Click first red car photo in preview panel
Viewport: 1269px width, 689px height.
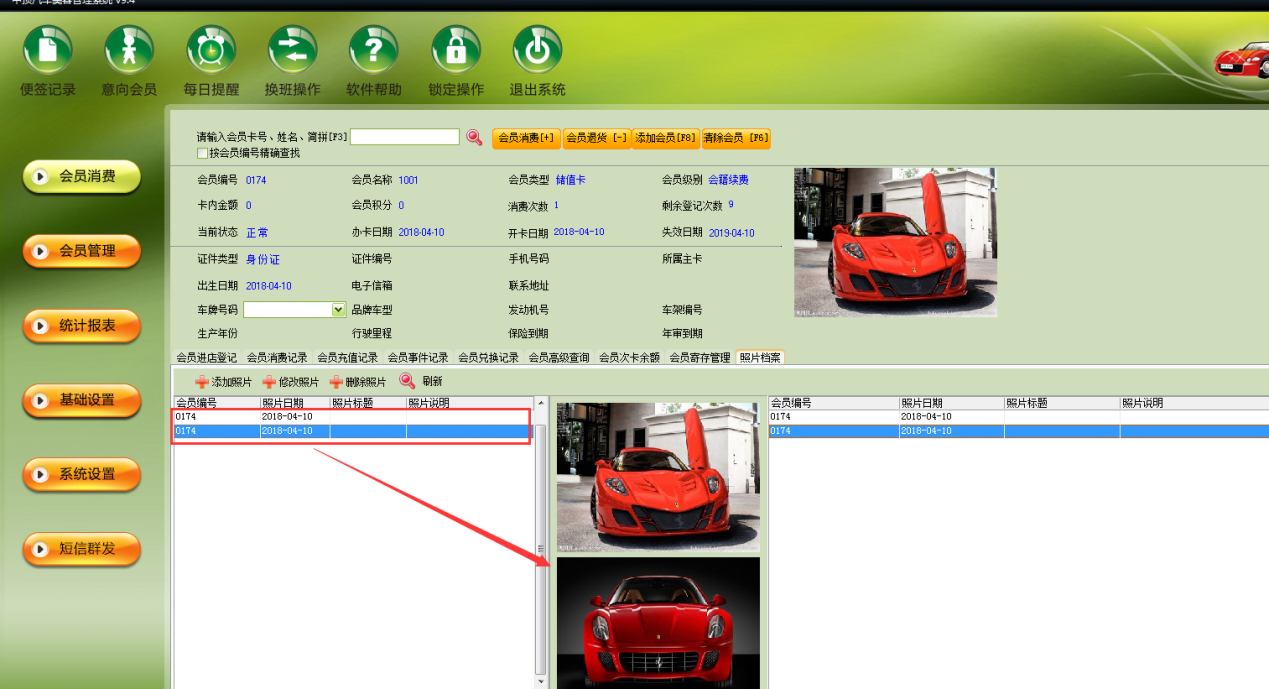click(658, 477)
